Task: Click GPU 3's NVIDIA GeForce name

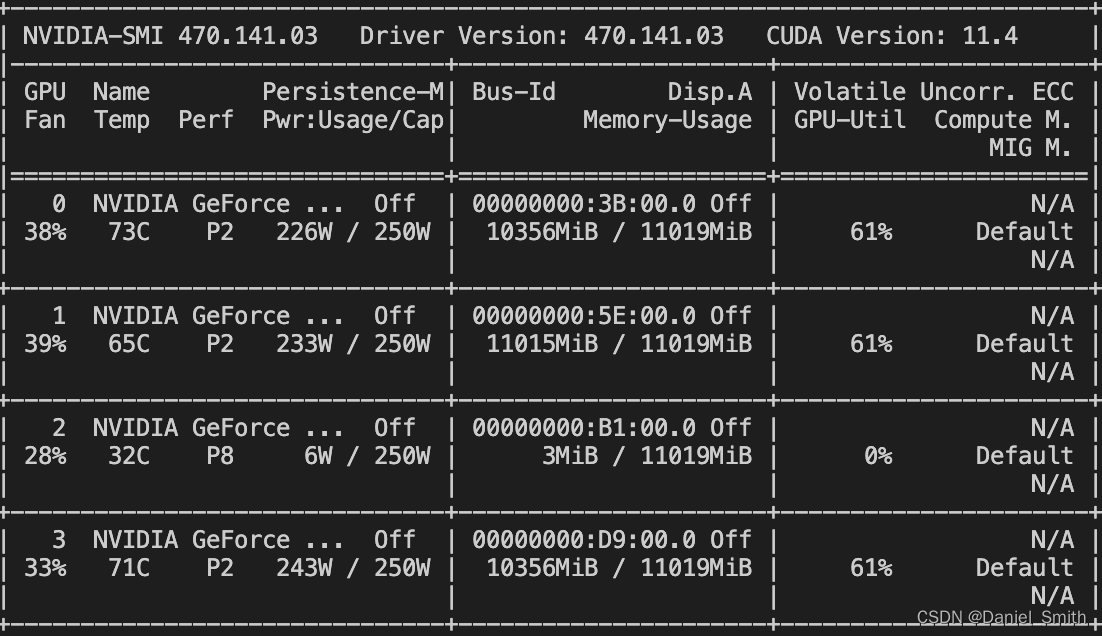Action: pos(218,540)
